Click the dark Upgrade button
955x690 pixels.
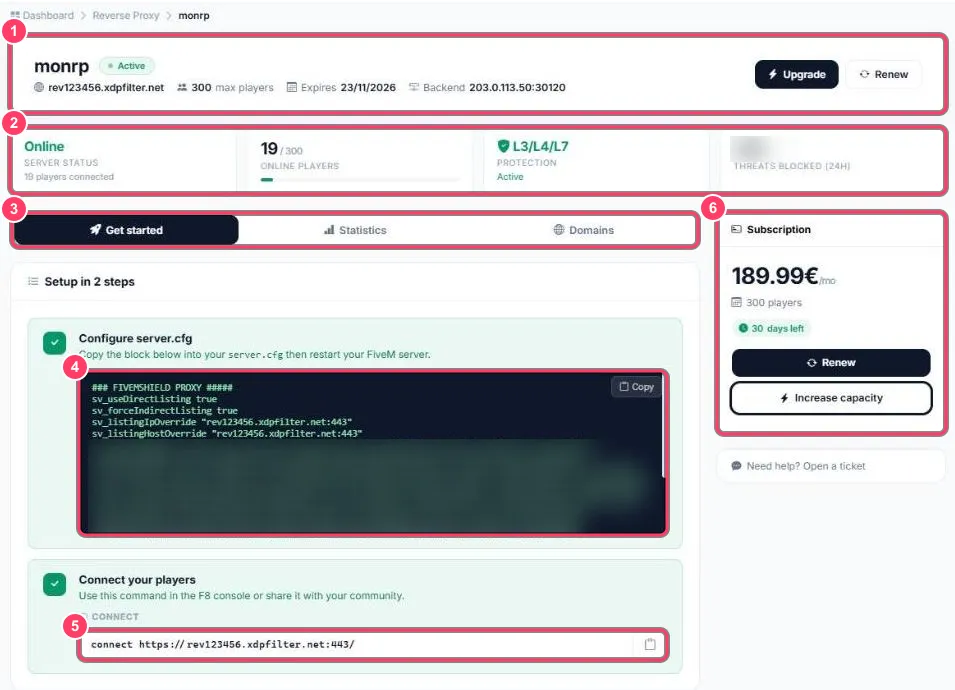click(797, 74)
